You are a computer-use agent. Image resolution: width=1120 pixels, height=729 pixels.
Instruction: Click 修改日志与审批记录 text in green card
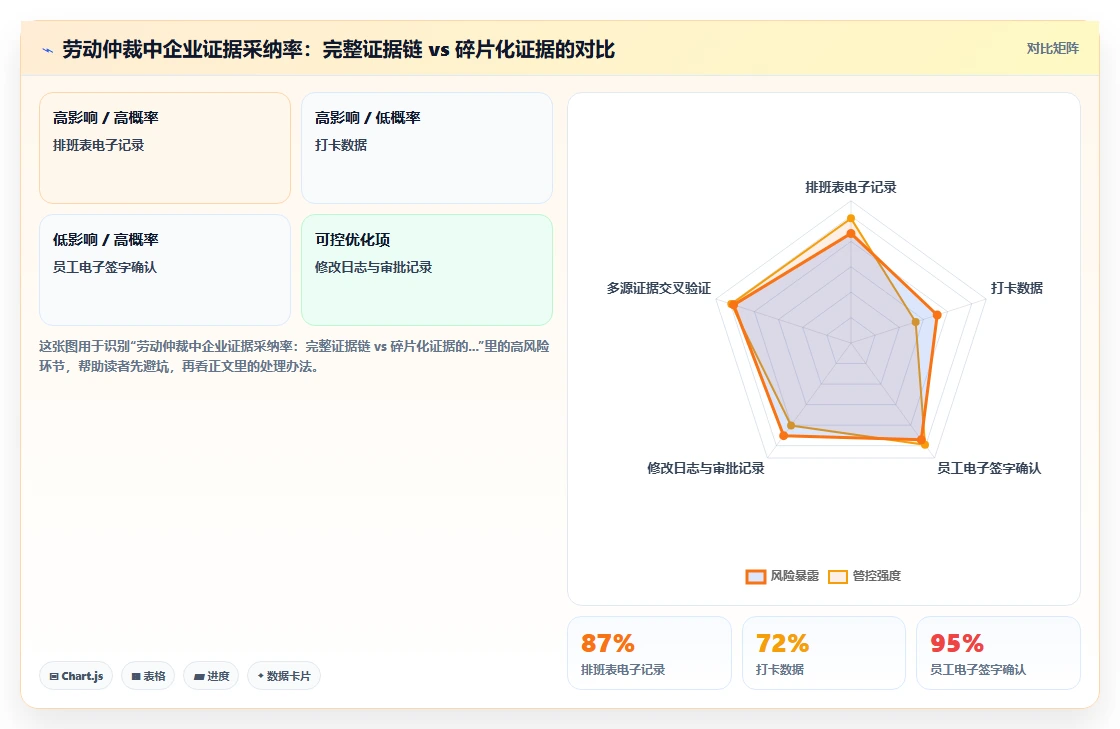tap(374, 267)
